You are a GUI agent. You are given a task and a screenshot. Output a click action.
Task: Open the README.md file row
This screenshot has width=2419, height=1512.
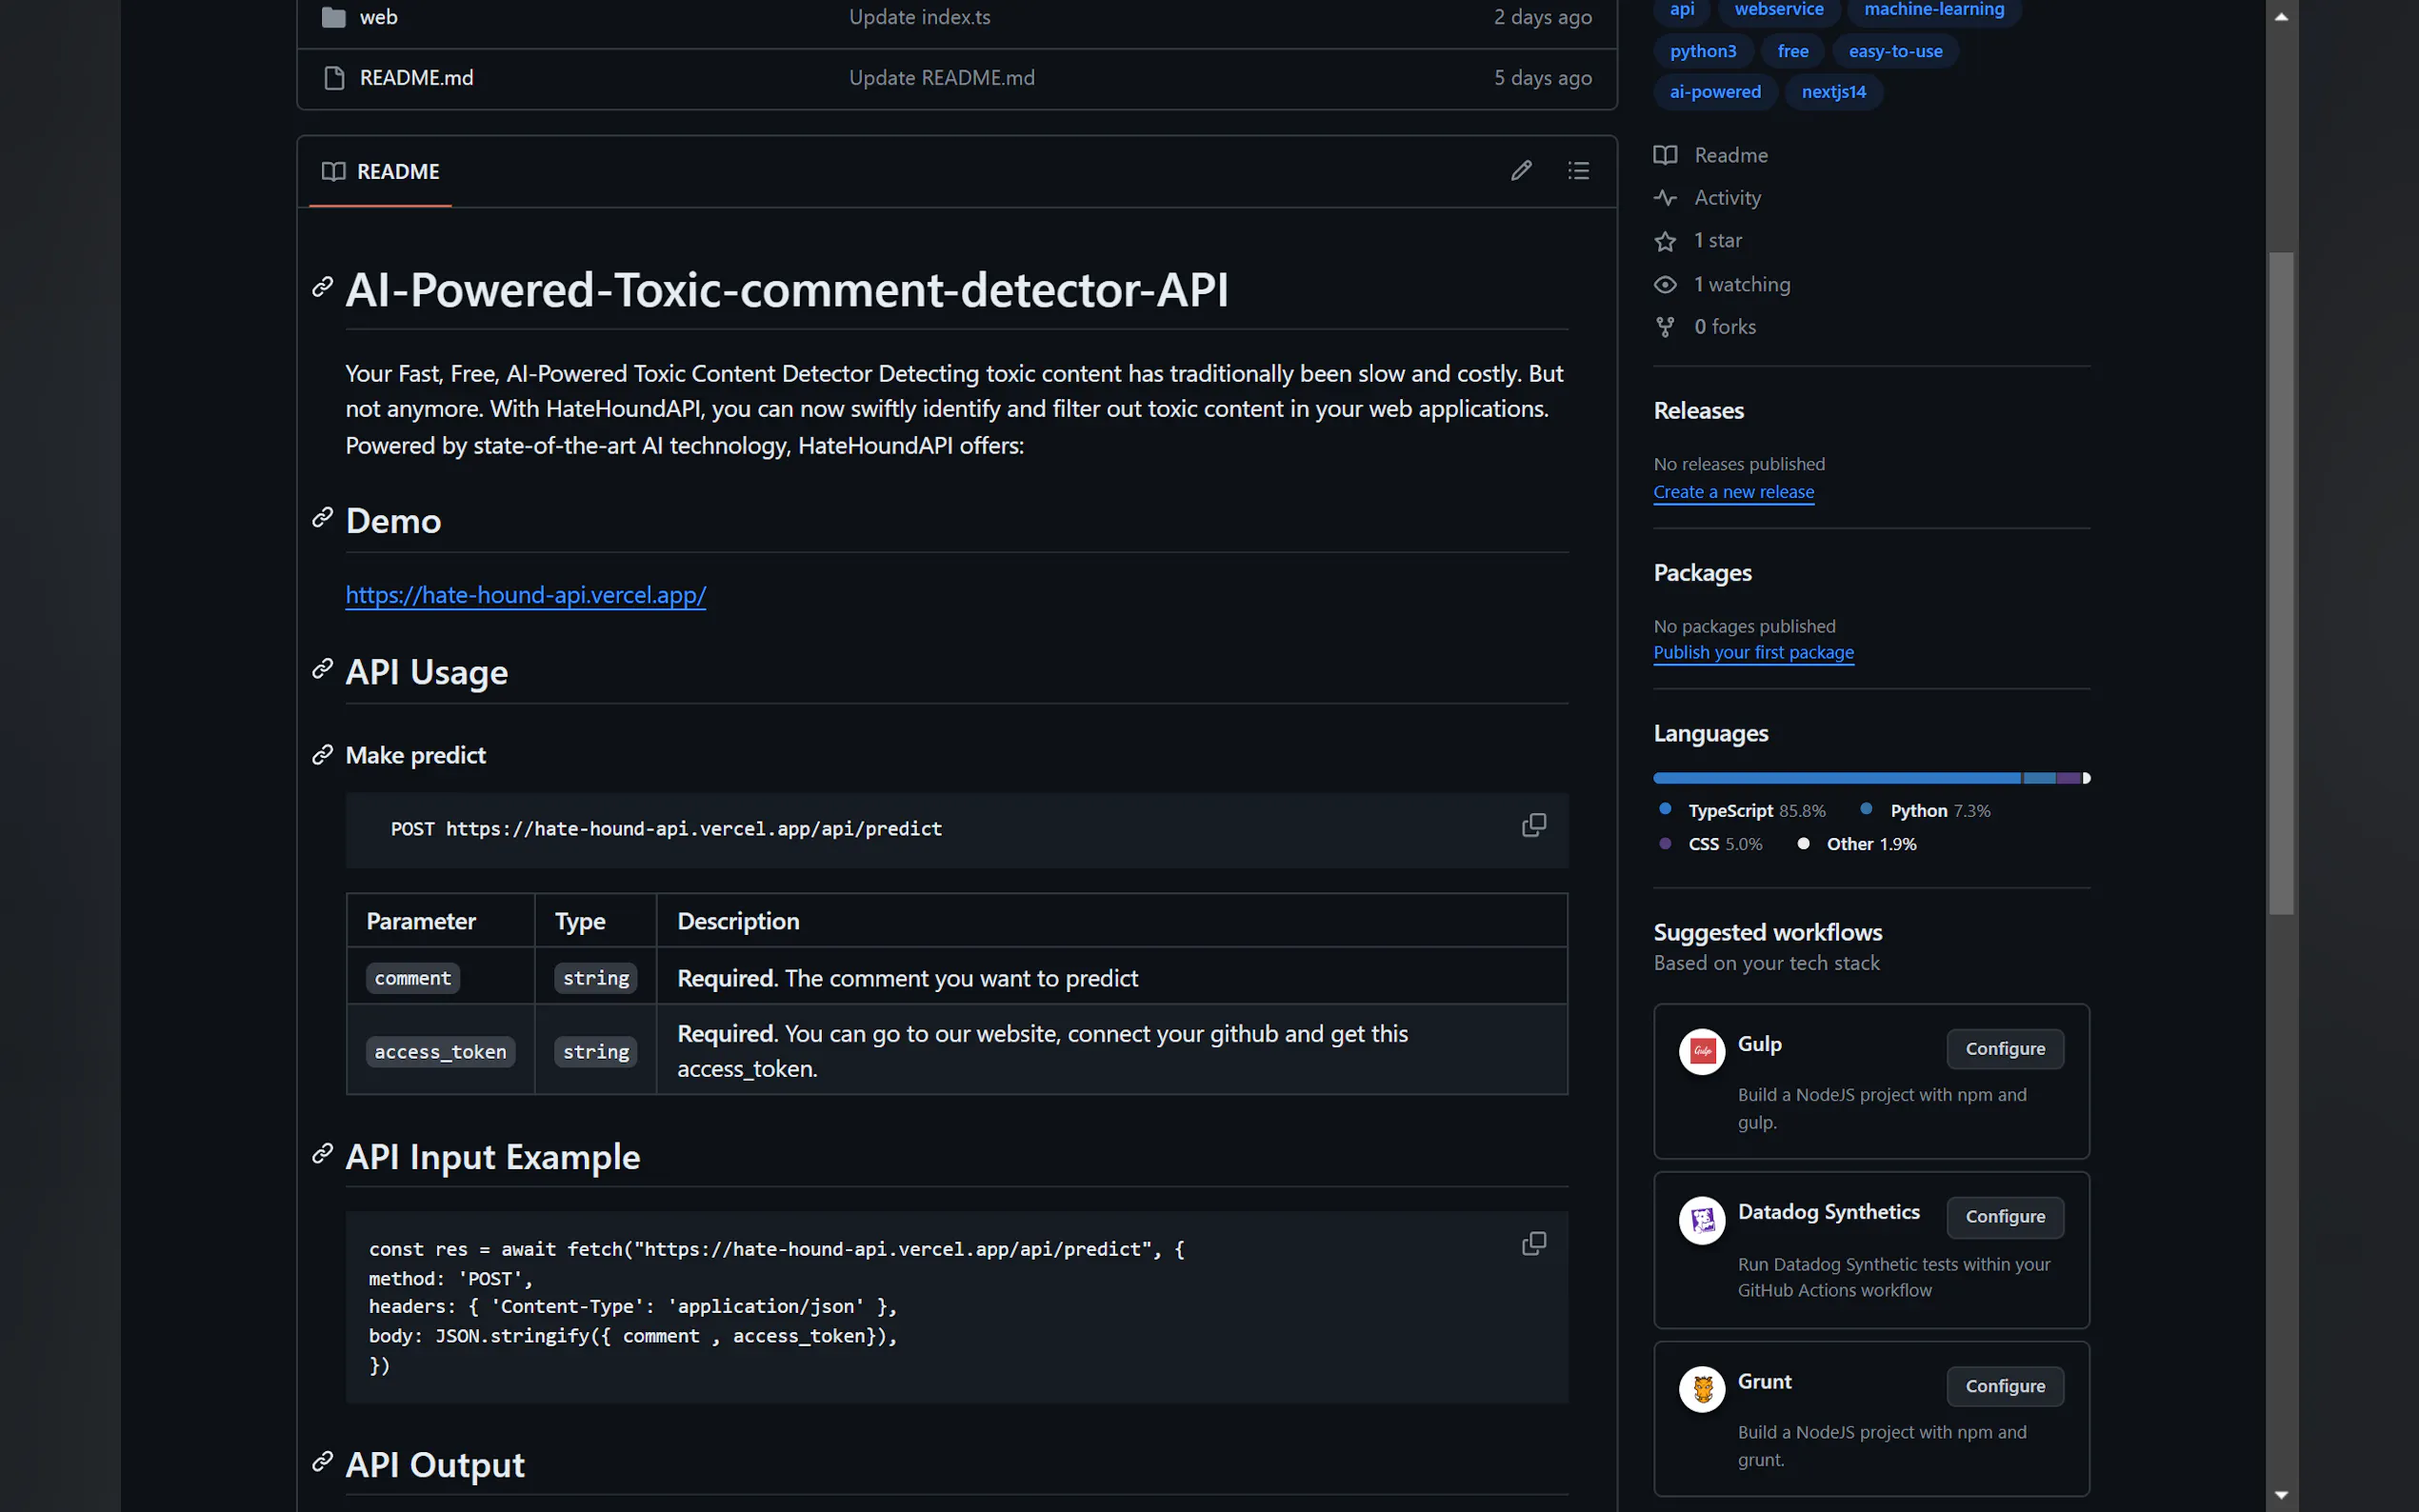click(x=416, y=78)
